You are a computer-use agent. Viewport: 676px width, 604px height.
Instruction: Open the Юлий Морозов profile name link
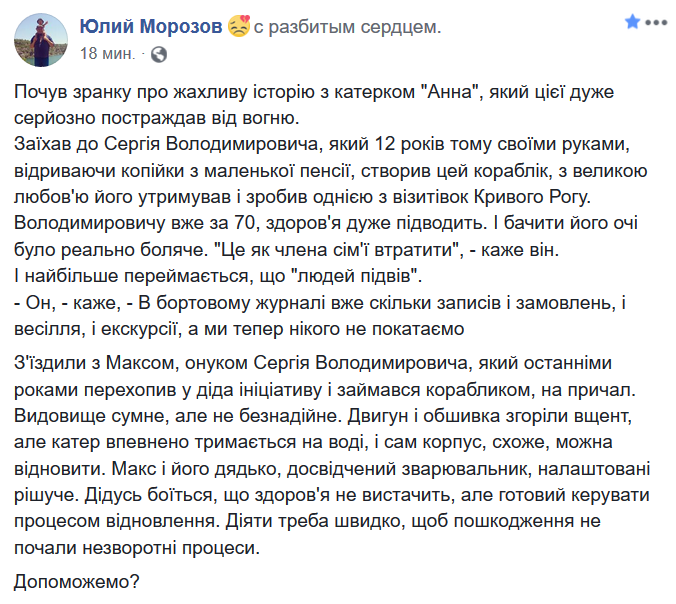(151, 27)
